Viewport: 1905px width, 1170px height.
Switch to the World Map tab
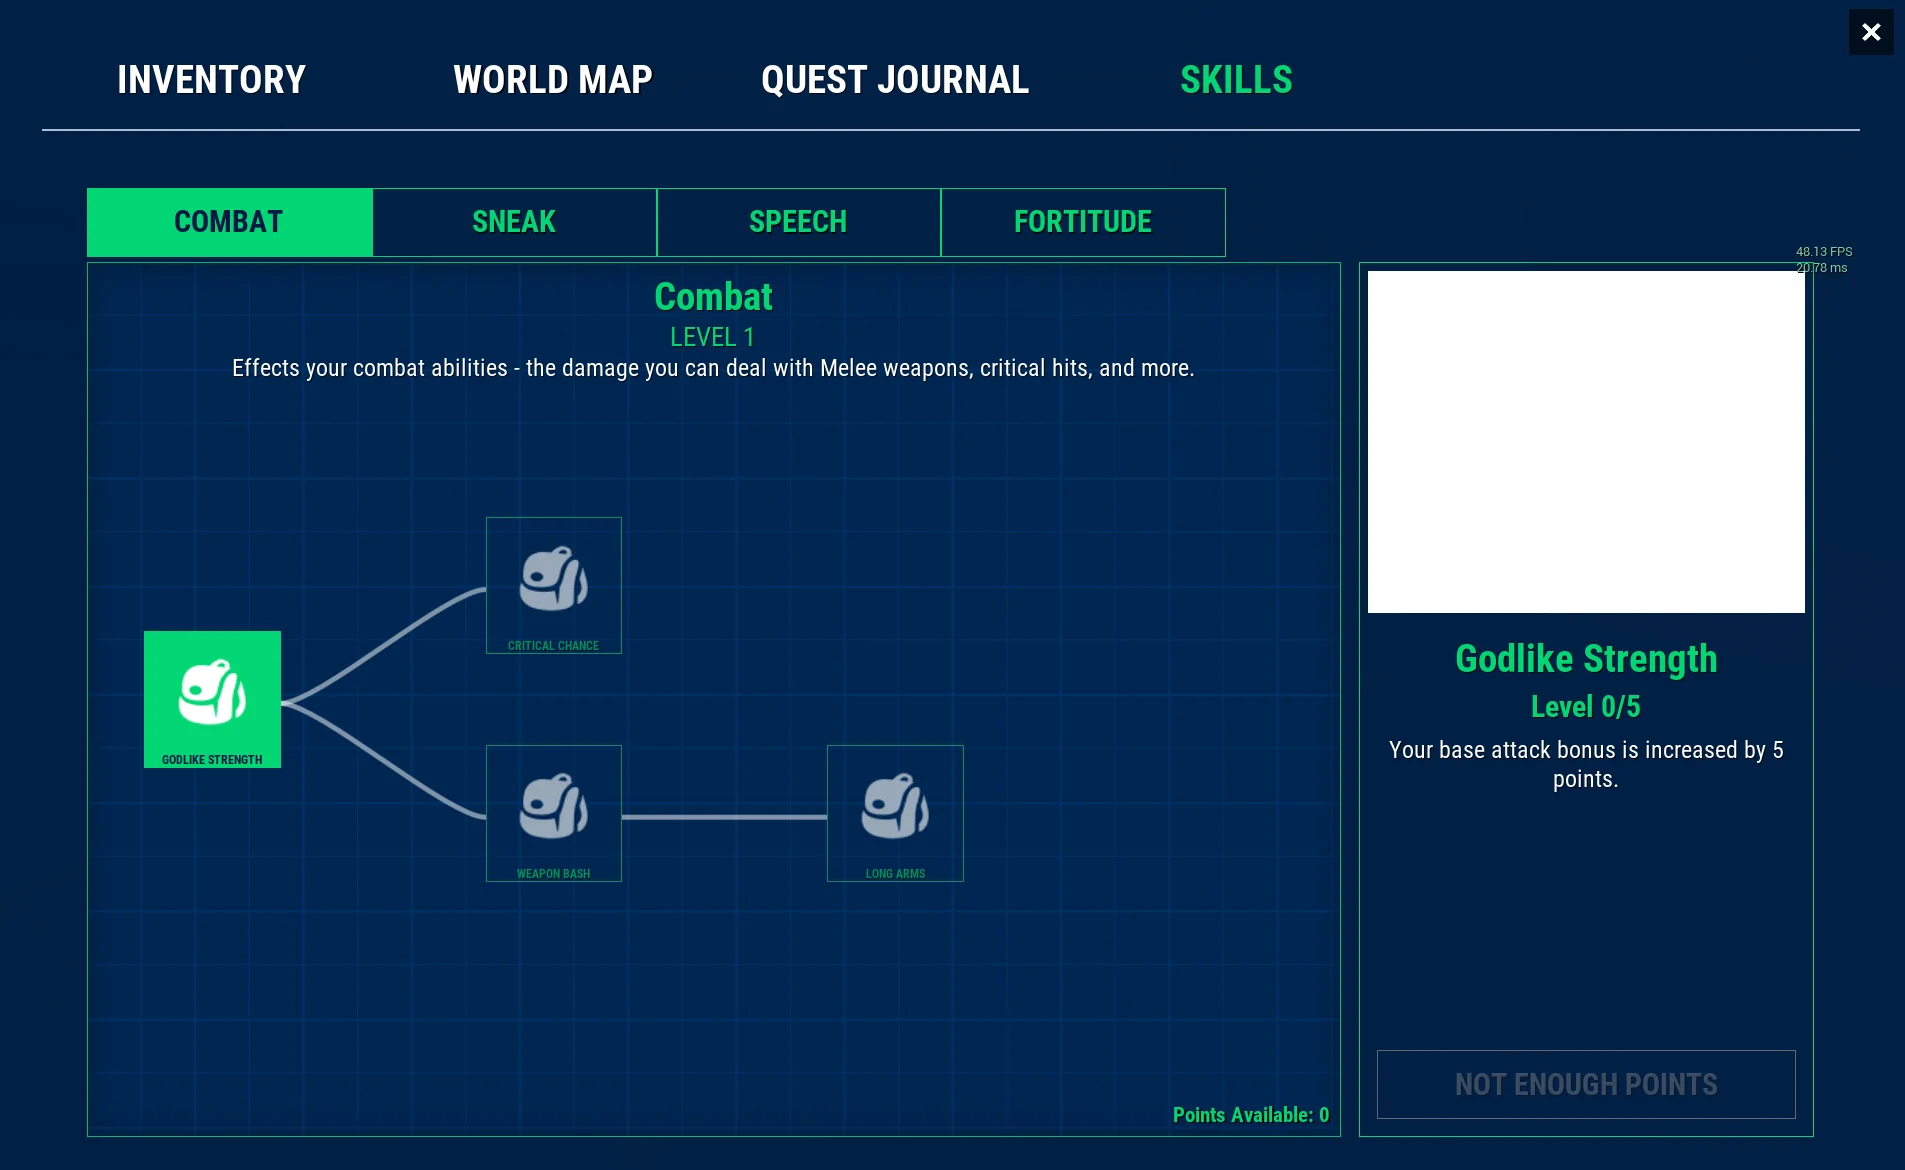point(553,80)
